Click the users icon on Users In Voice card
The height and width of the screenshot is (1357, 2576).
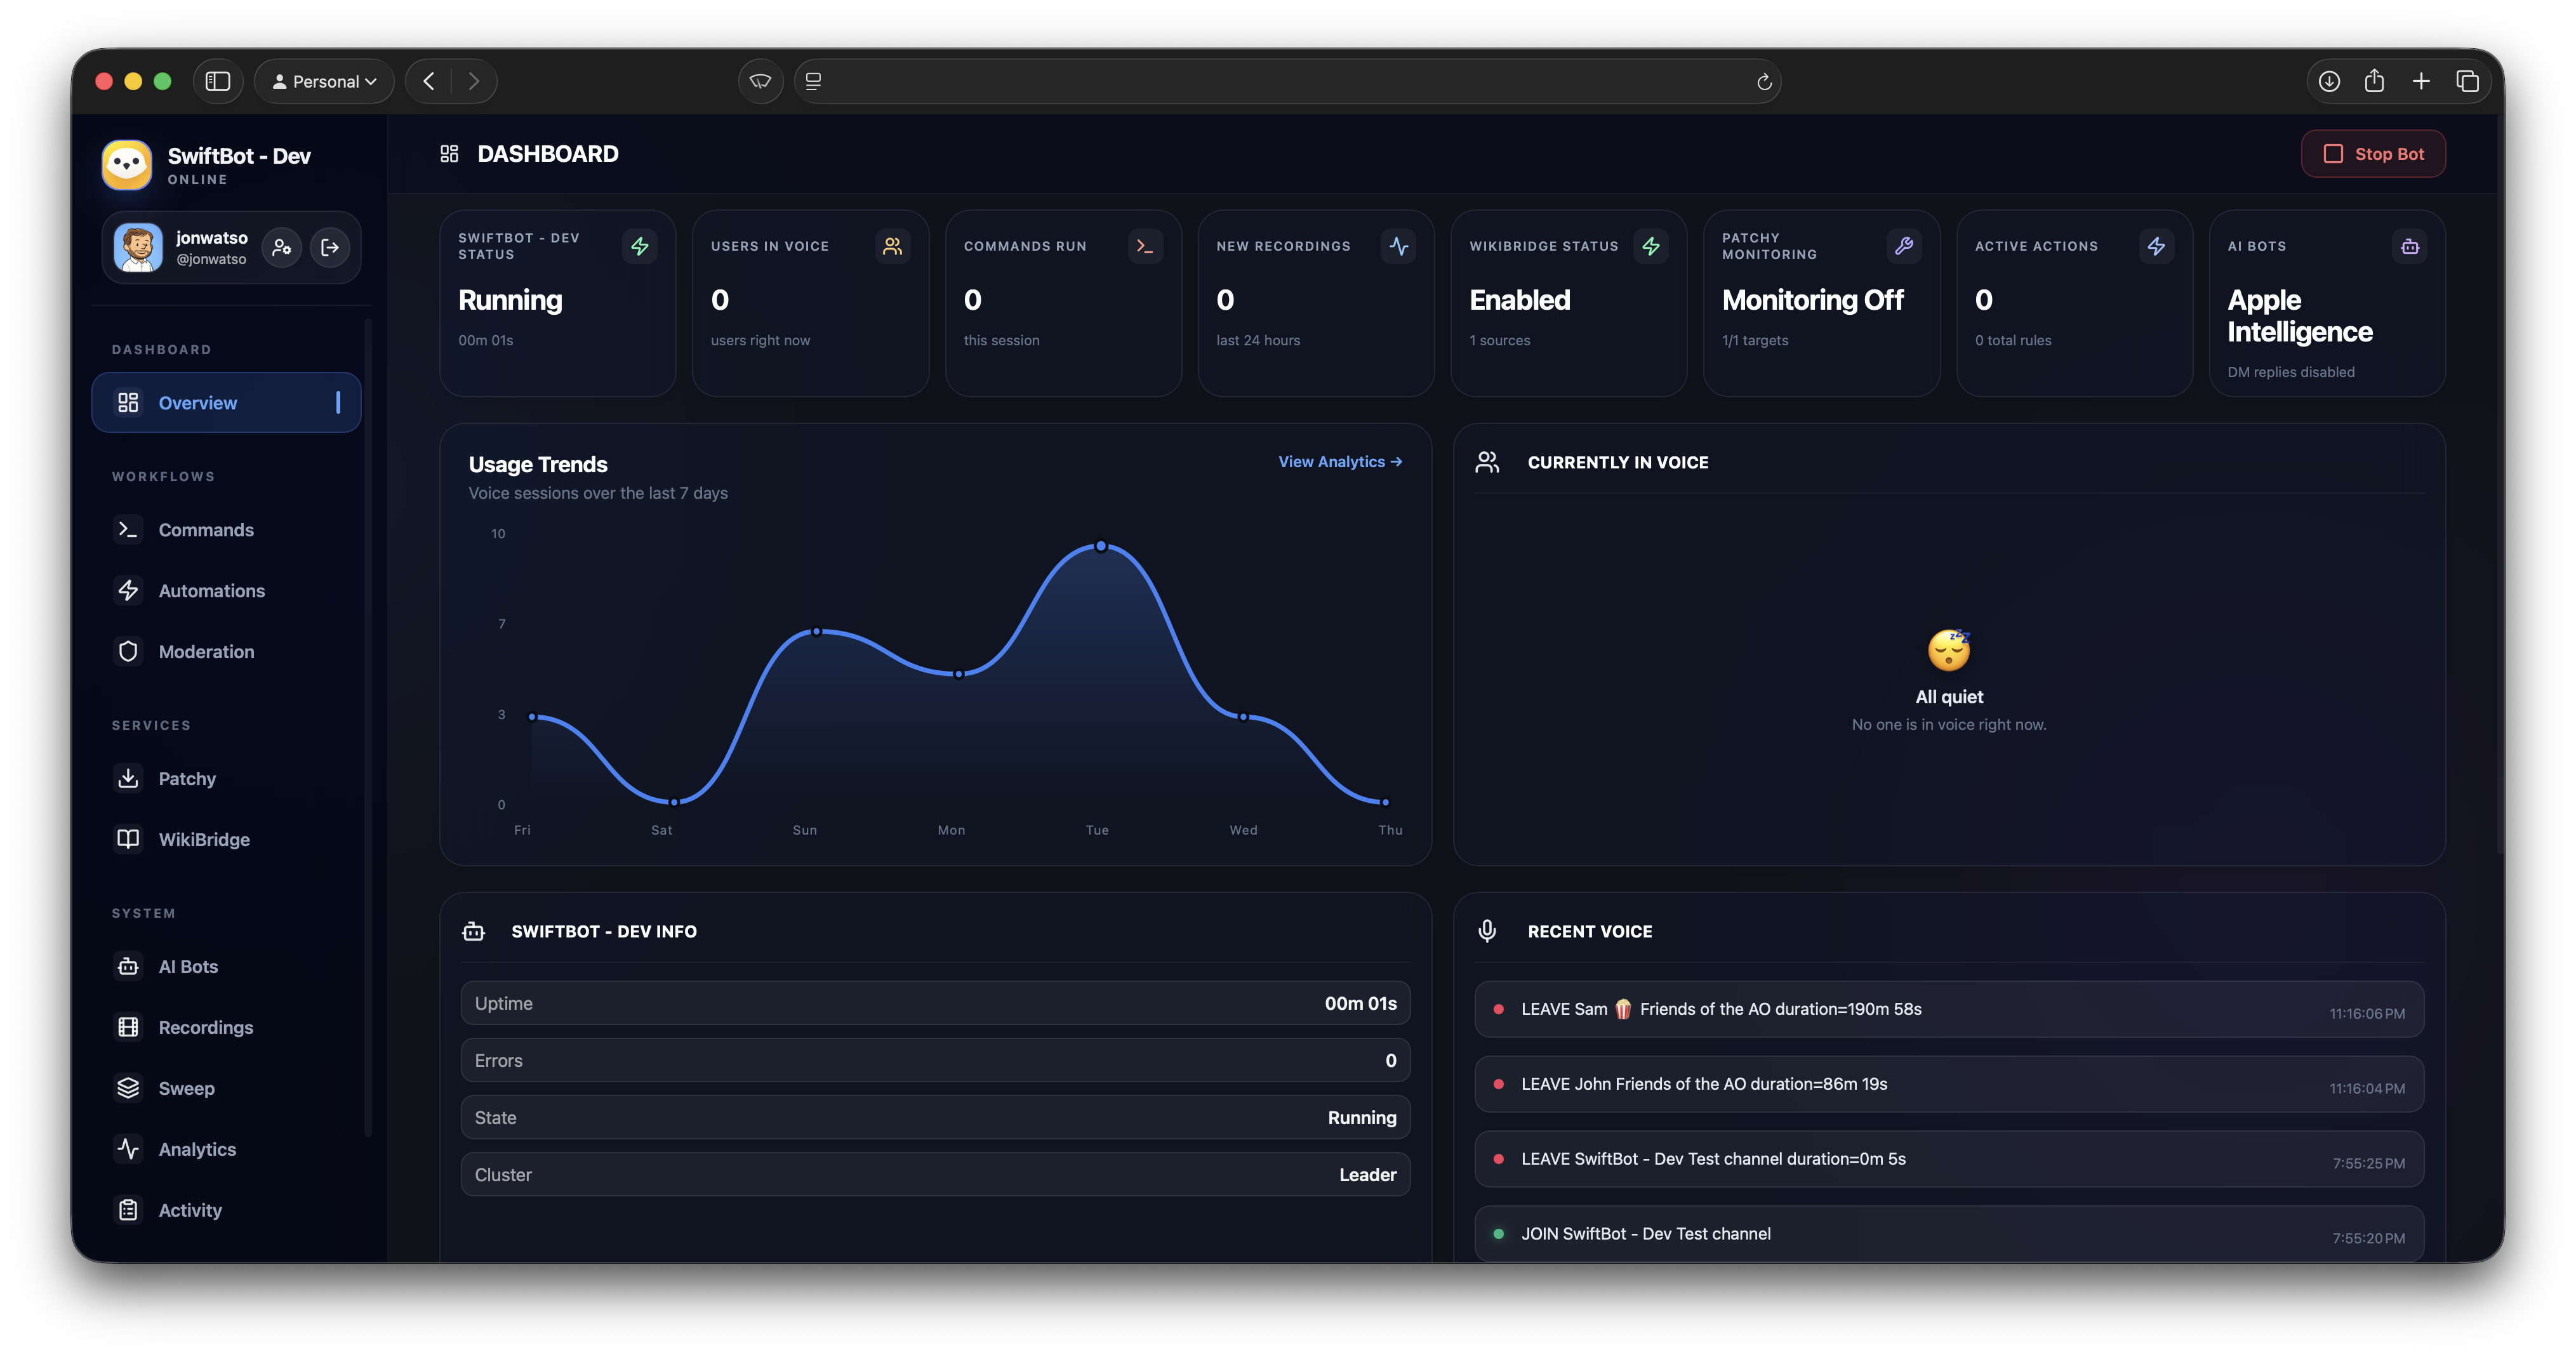(x=893, y=246)
